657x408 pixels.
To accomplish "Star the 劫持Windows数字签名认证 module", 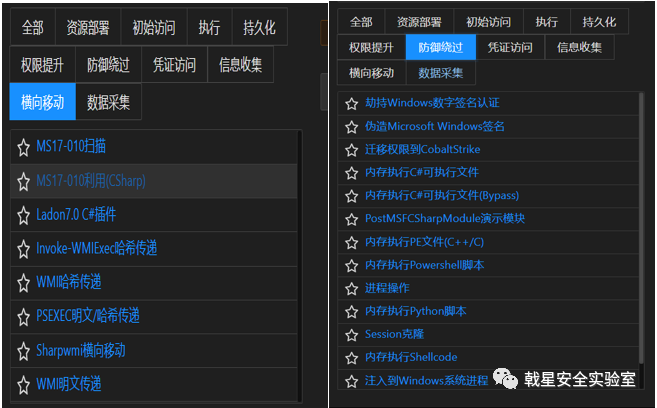I will tap(352, 103).
